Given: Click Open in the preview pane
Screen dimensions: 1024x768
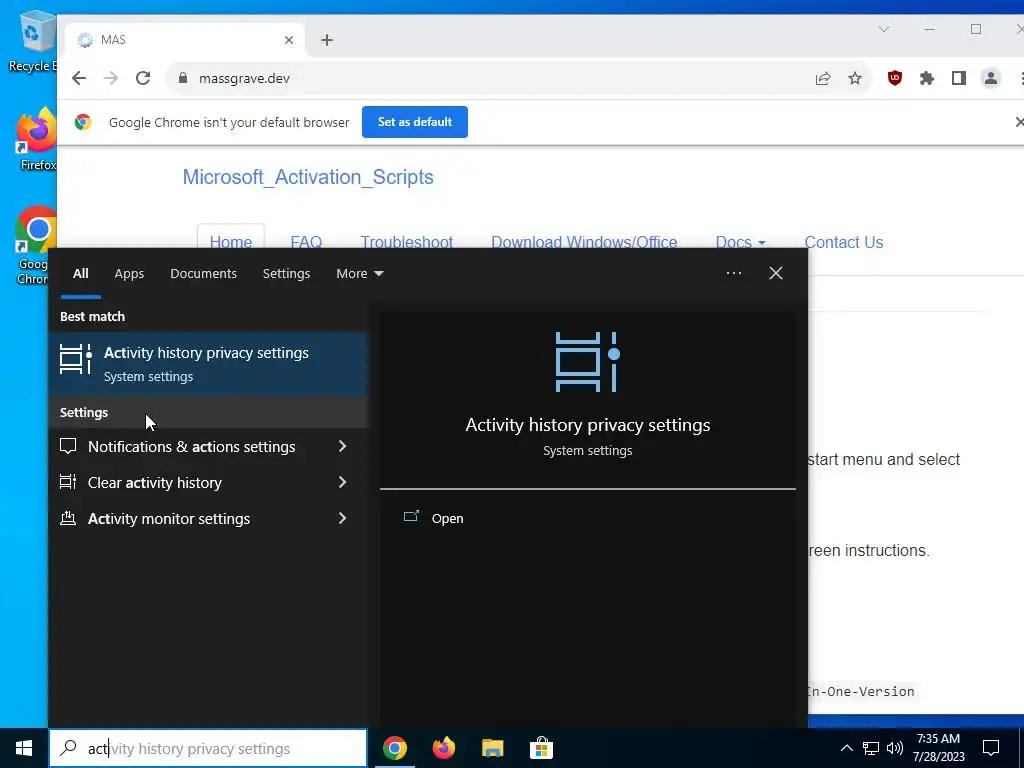Looking at the screenshot, I should coord(447,519).
